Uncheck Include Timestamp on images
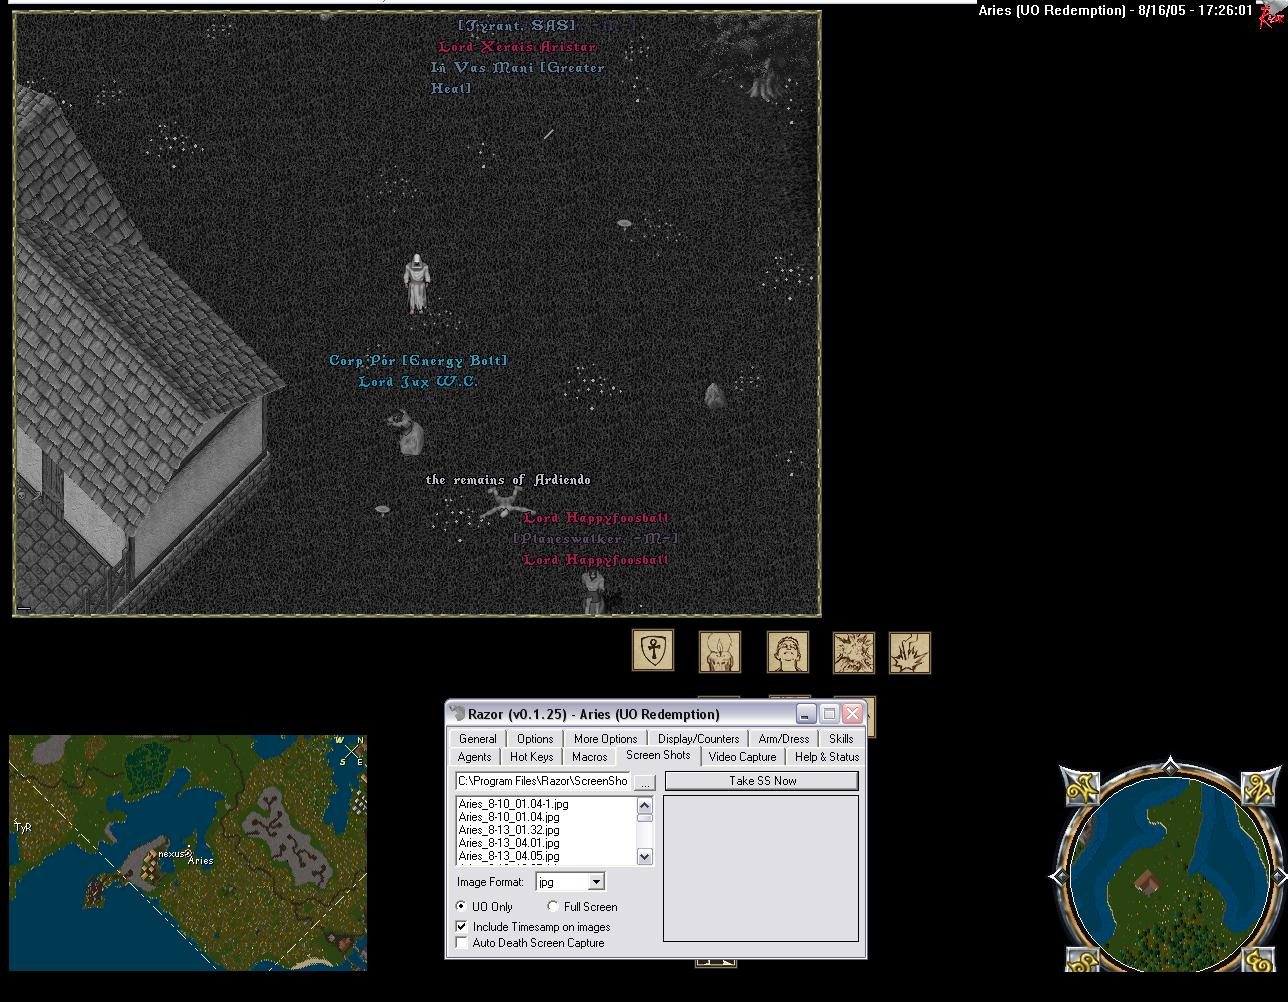The height and width of the screenshot is (1002, 1288). click(462, 927)
